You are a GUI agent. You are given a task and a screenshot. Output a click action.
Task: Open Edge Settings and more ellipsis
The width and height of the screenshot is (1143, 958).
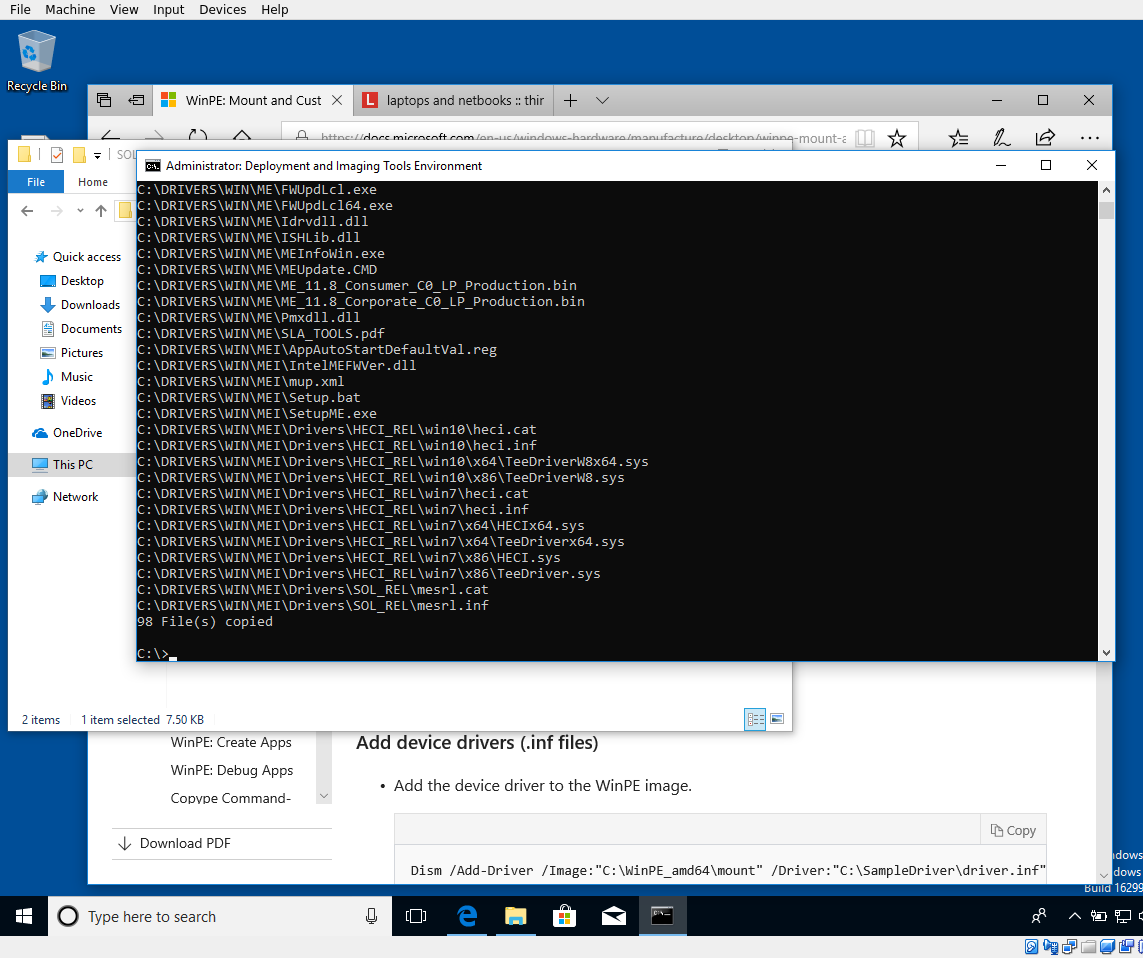point(1090,138)
